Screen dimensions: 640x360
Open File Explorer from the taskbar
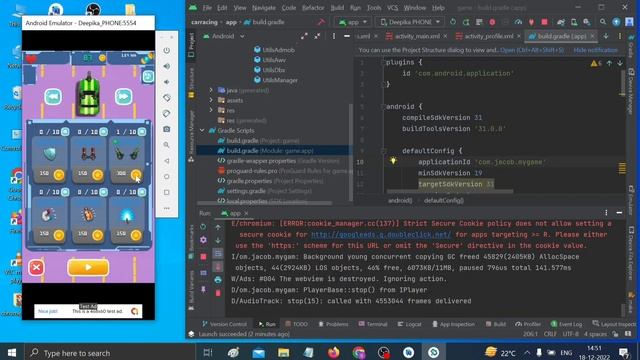[x=283, y=352]
